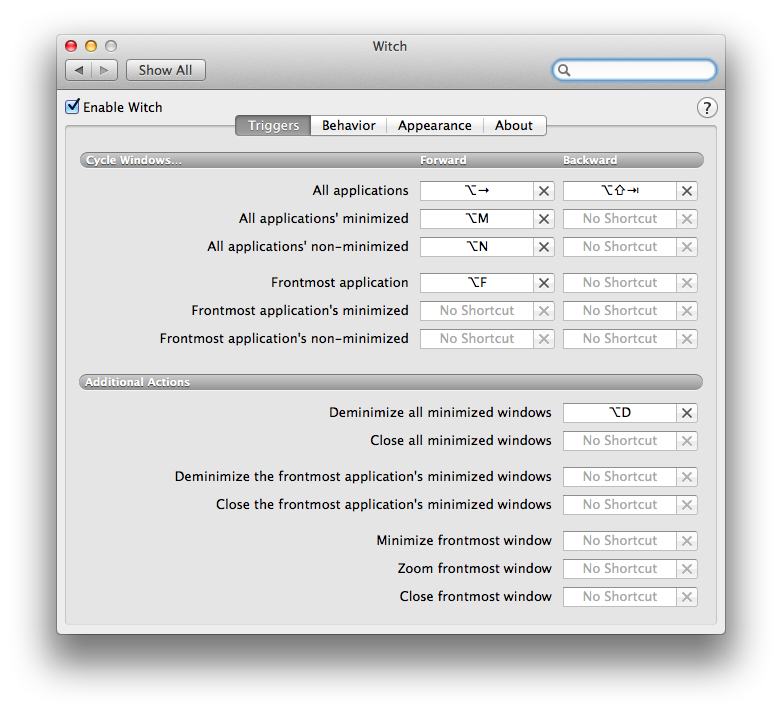
Task: Clear Frontmost application's minimized forward shortcut
Action: (544, 311)
